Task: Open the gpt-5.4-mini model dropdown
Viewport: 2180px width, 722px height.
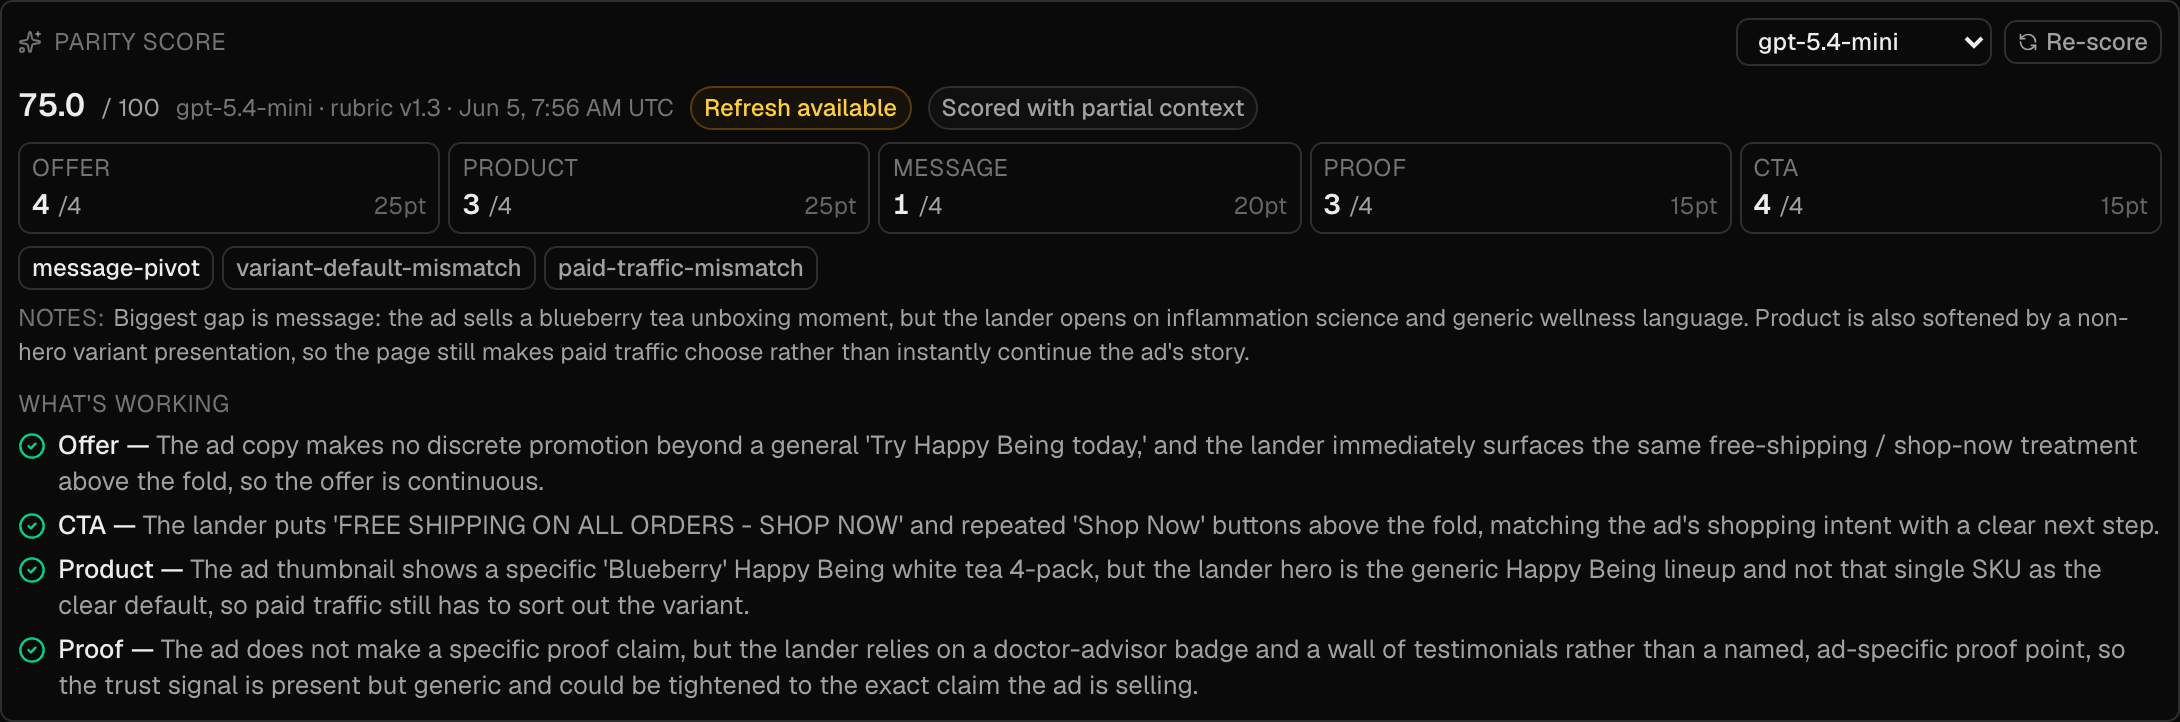Action: click(x=1864, y=42)
